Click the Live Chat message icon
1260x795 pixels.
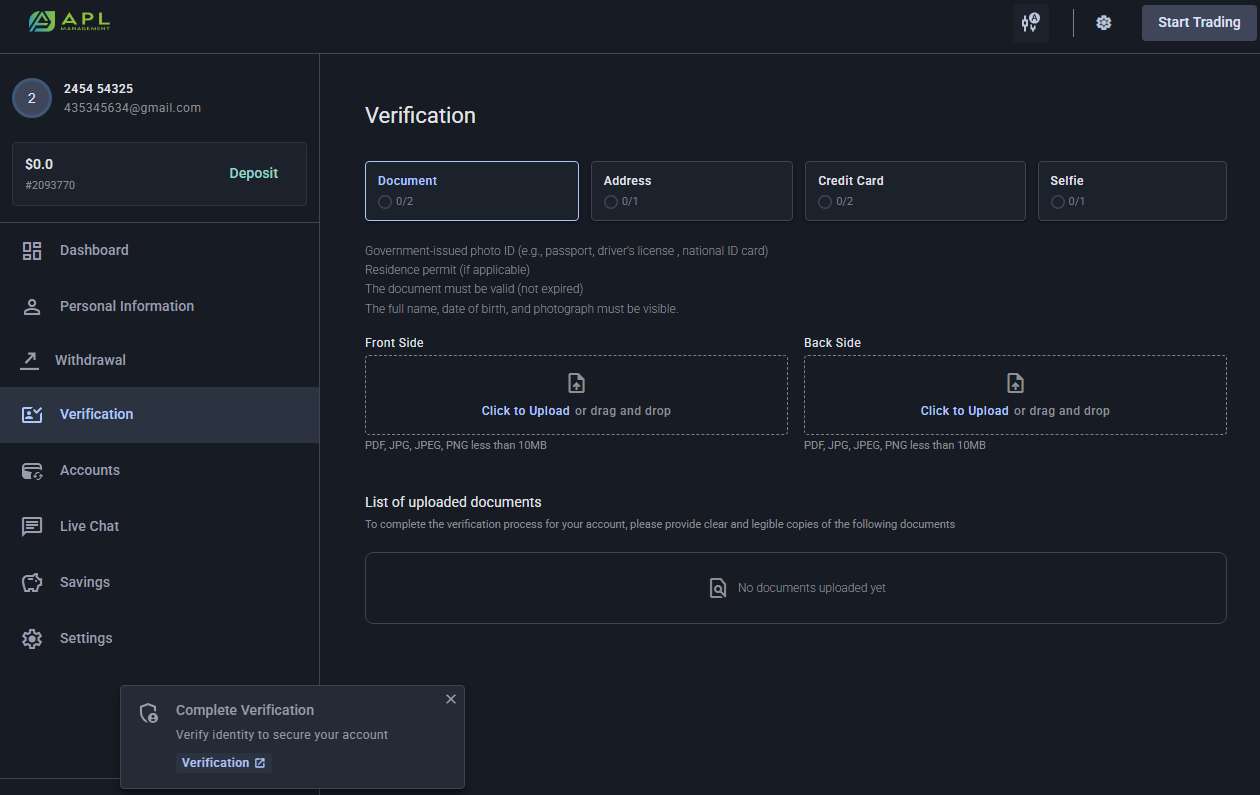point(32,526)
